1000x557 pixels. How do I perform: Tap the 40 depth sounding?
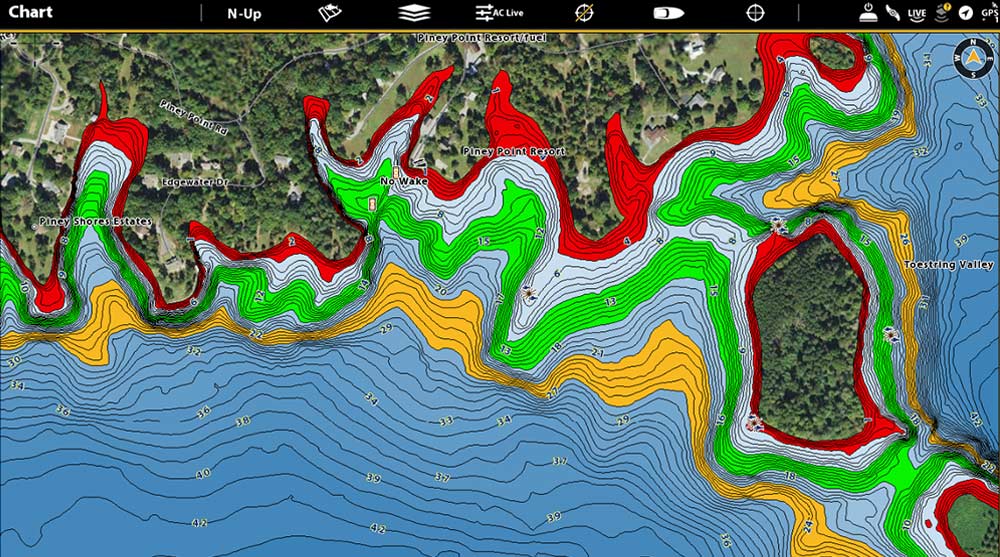tap(203, 473)
